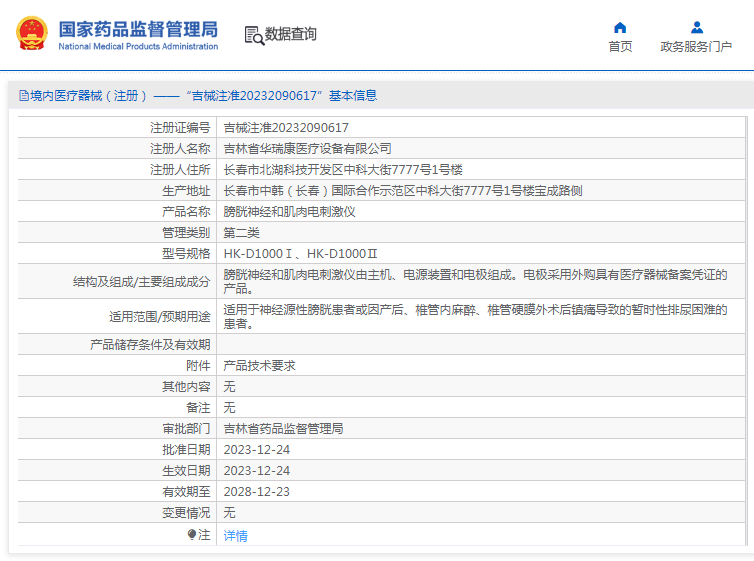This screenshot has width=754, height=561.
Task: Click the 境内医疗器械（注册）breadcrumb title
Action: pyautogui.click(x=88, y=96)
